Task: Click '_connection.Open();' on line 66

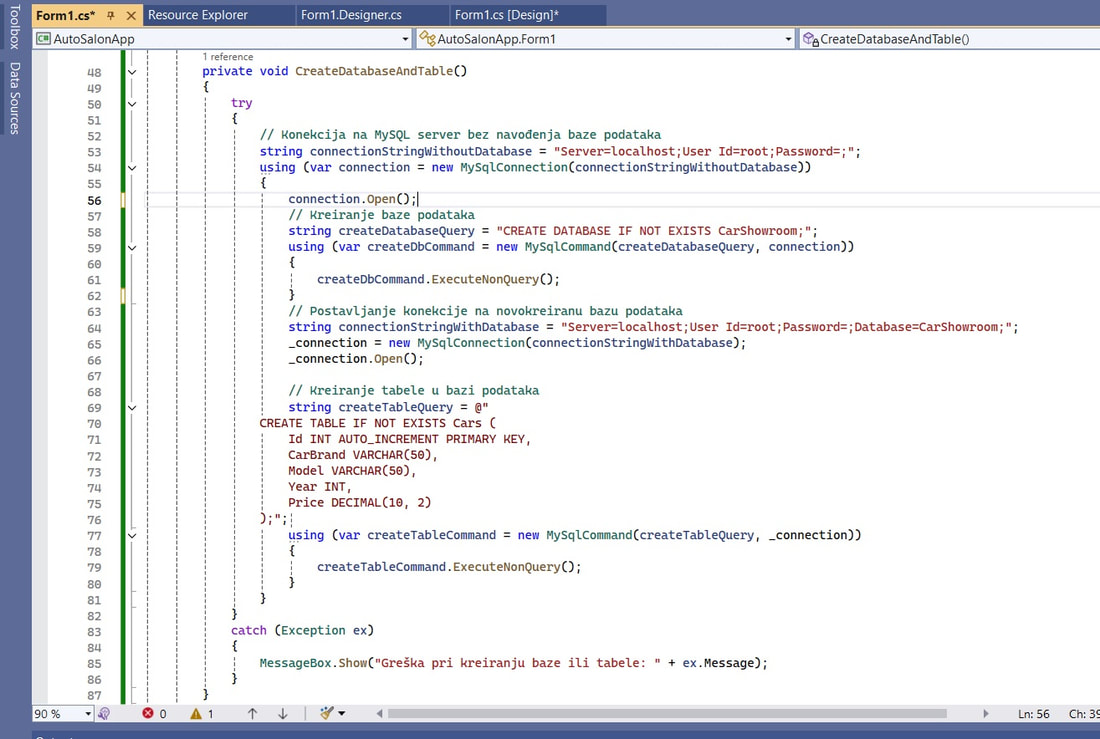Action: click(x=356, y=359)
